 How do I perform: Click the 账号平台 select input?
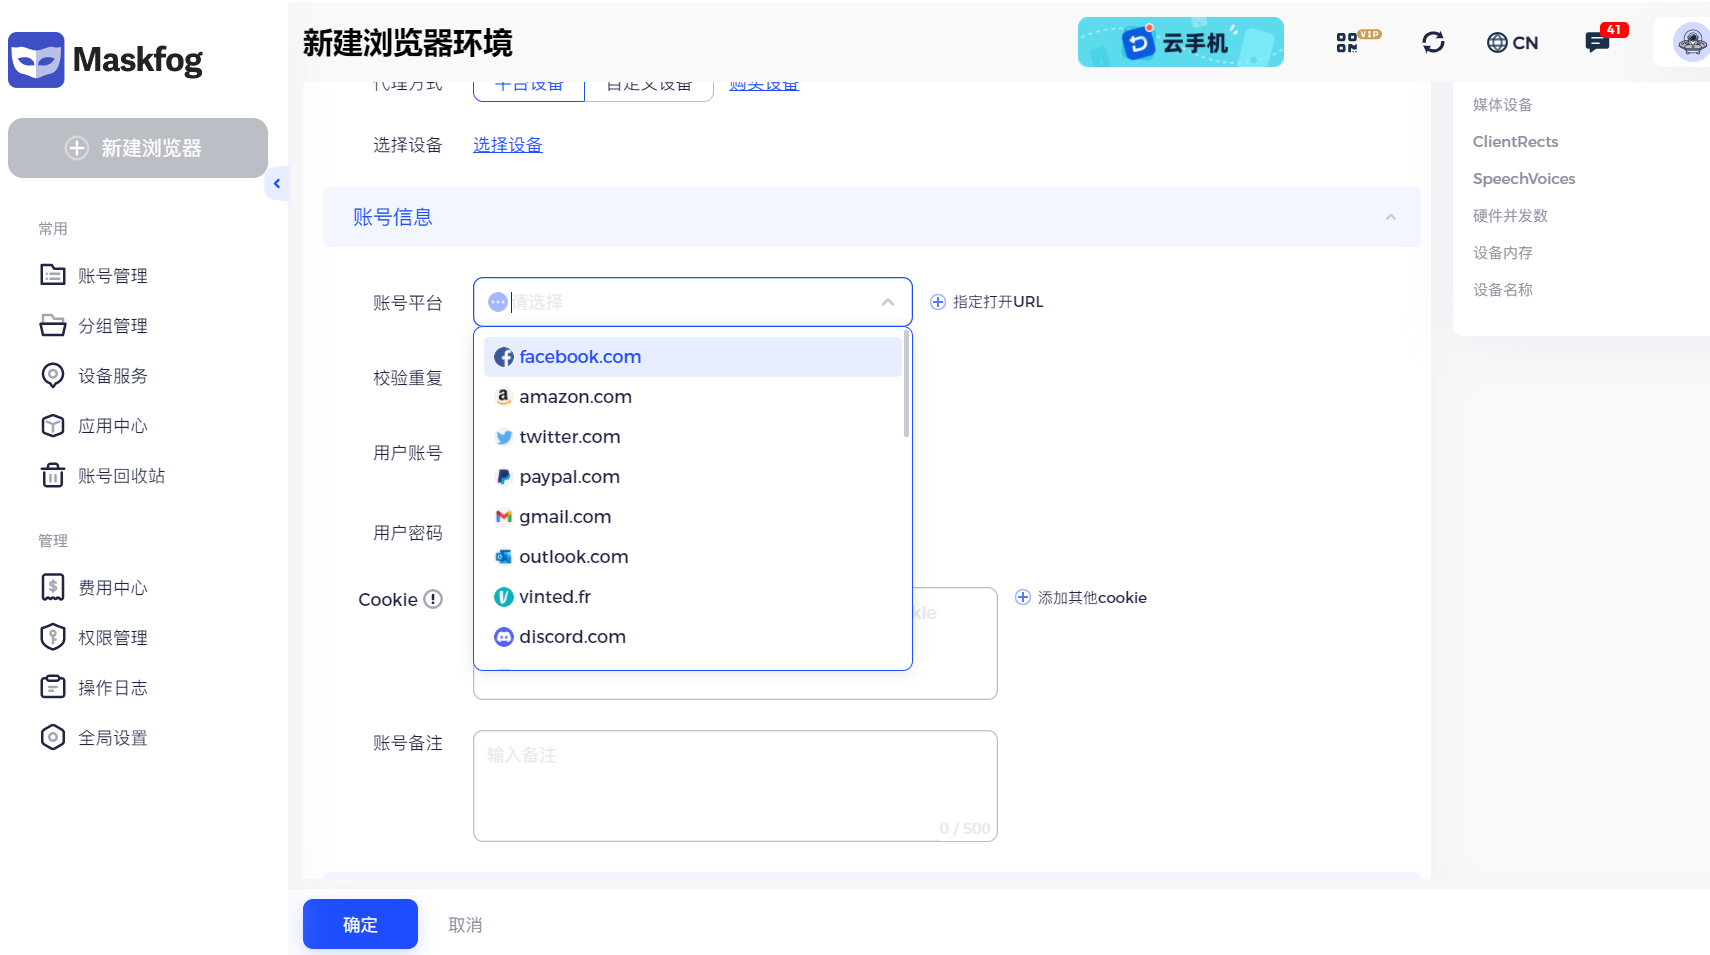click(692, 302)
